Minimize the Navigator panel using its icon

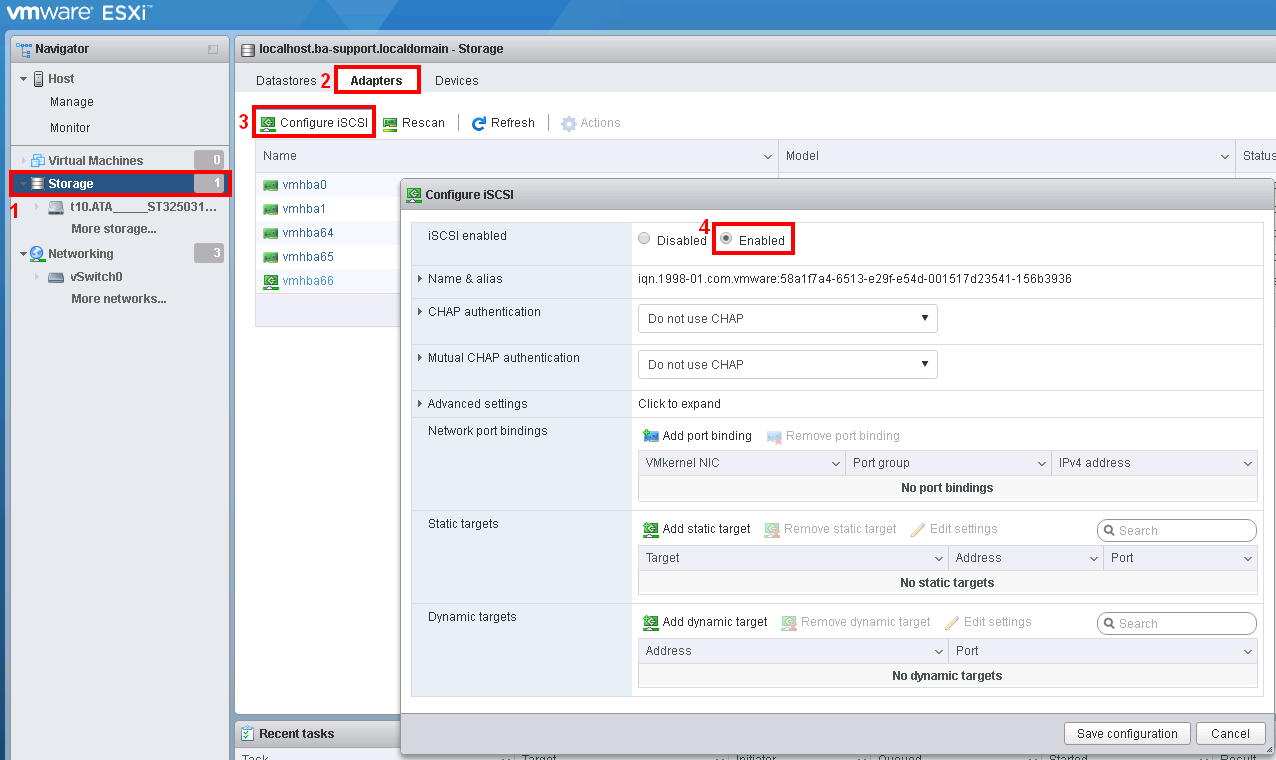[212, 49]
